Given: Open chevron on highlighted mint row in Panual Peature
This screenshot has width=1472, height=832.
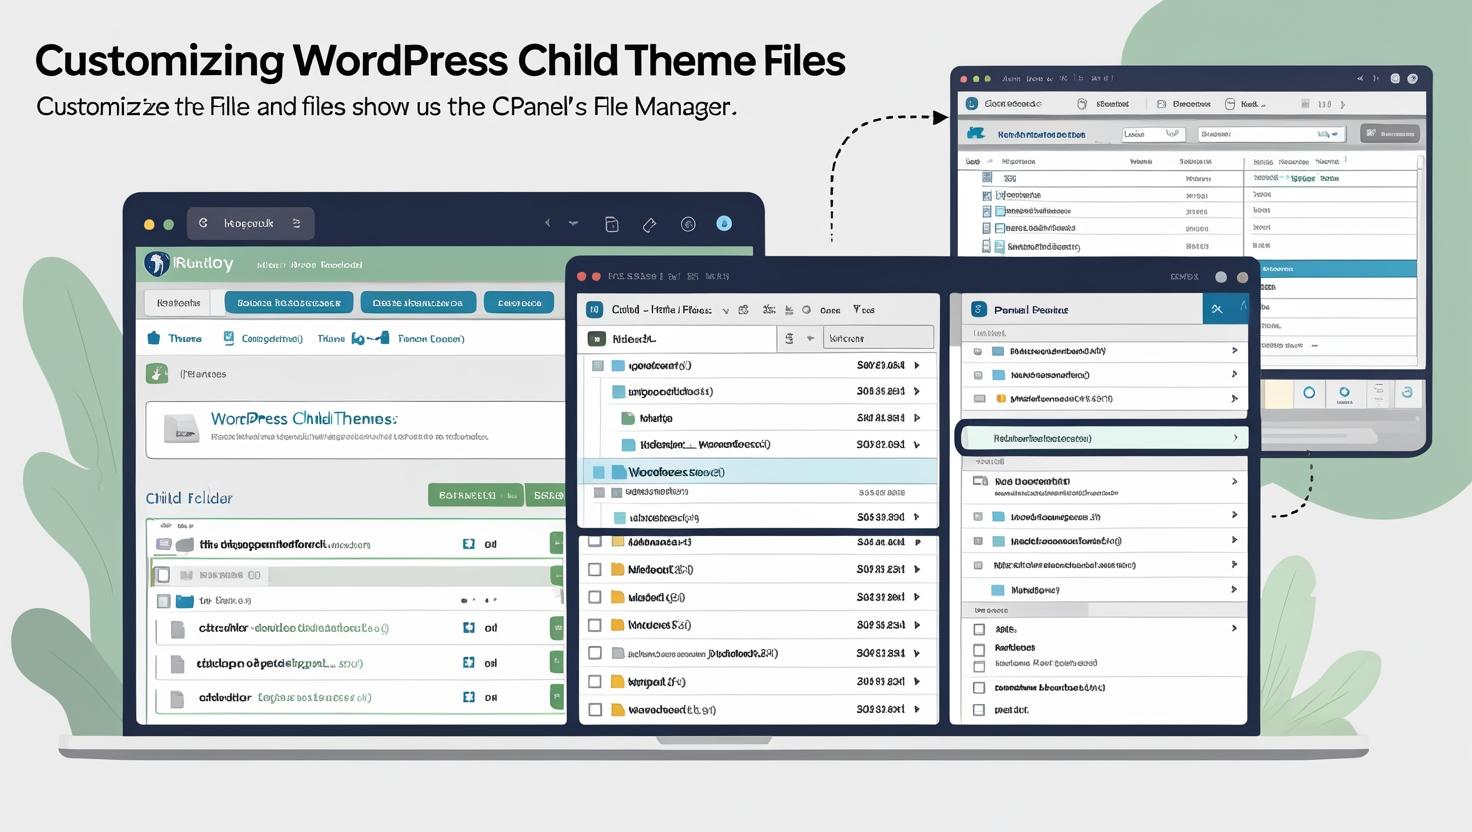Looking at the screenshot, I should [x=1235, y=438].
